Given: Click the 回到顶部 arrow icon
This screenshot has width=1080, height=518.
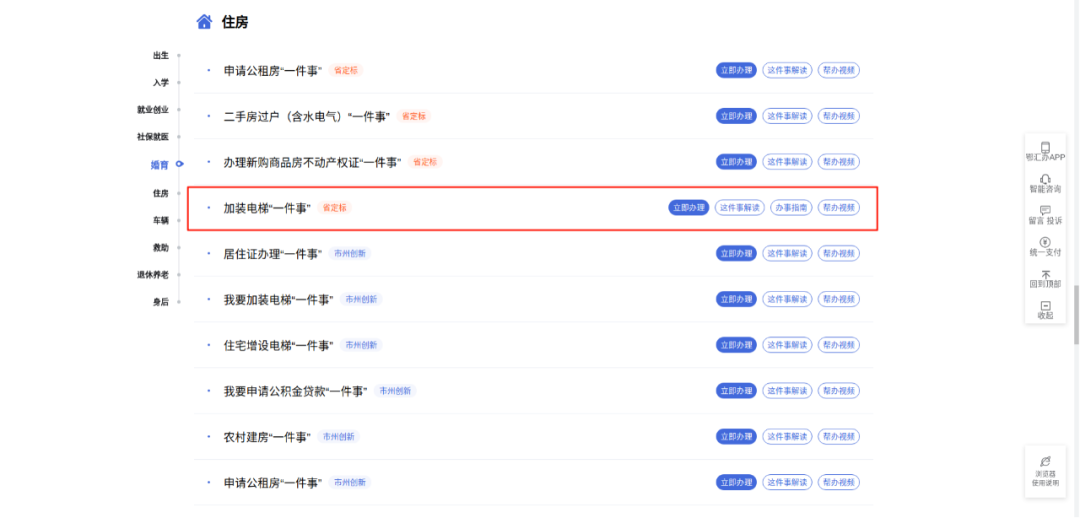Looking at the screenshot, I should (1045, 274).
